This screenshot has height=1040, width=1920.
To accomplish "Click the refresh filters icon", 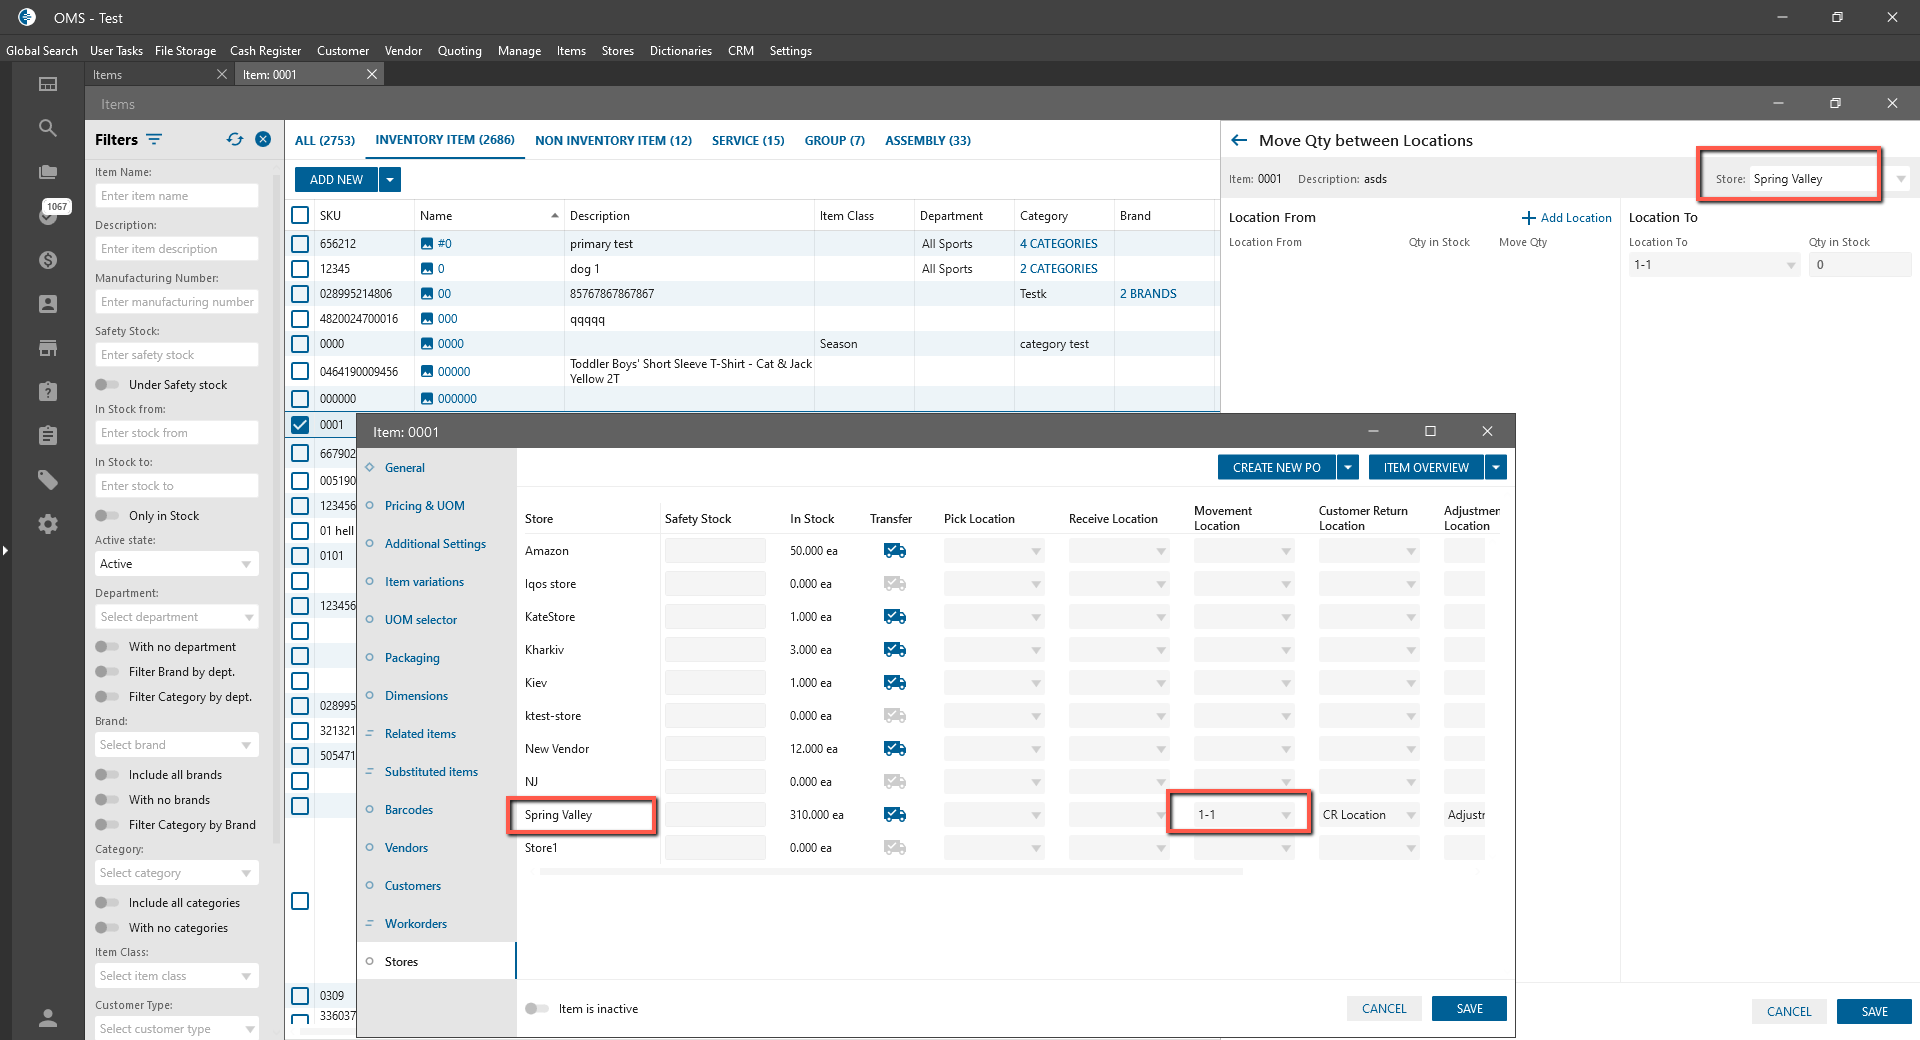I will tap(235, 140).
